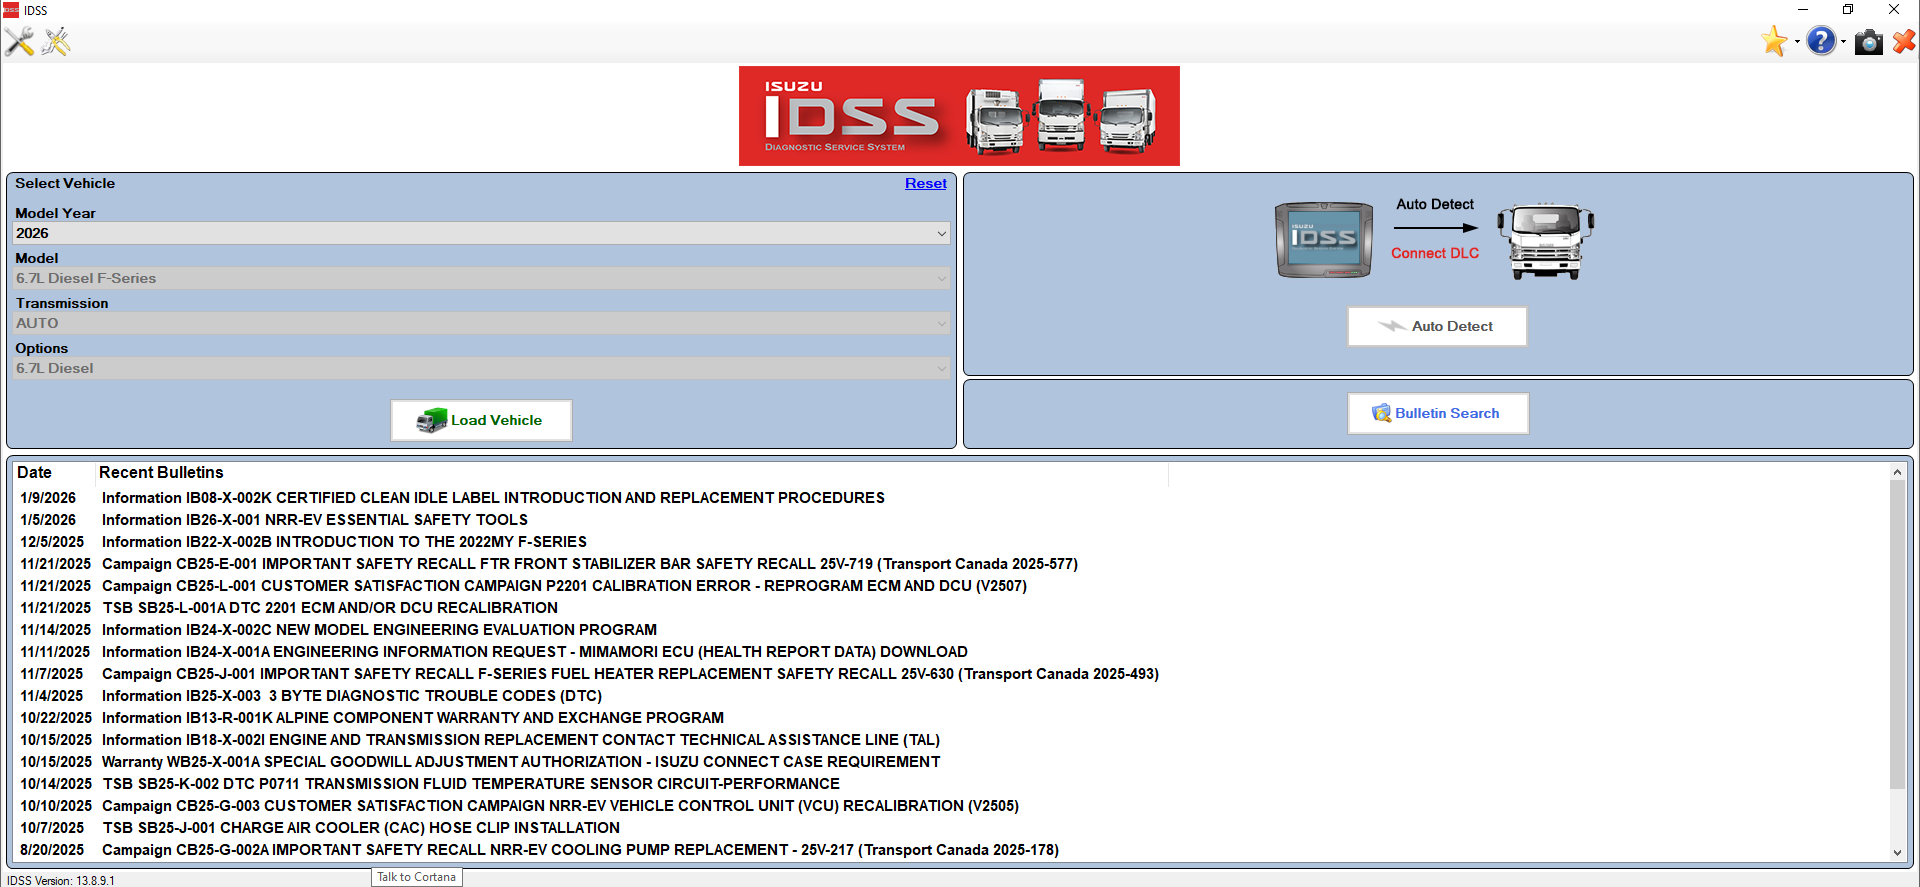Image resolution: width=1920 pixels, height=887 pixels.
Task: Click the Reset link
Action: (925, 183)
